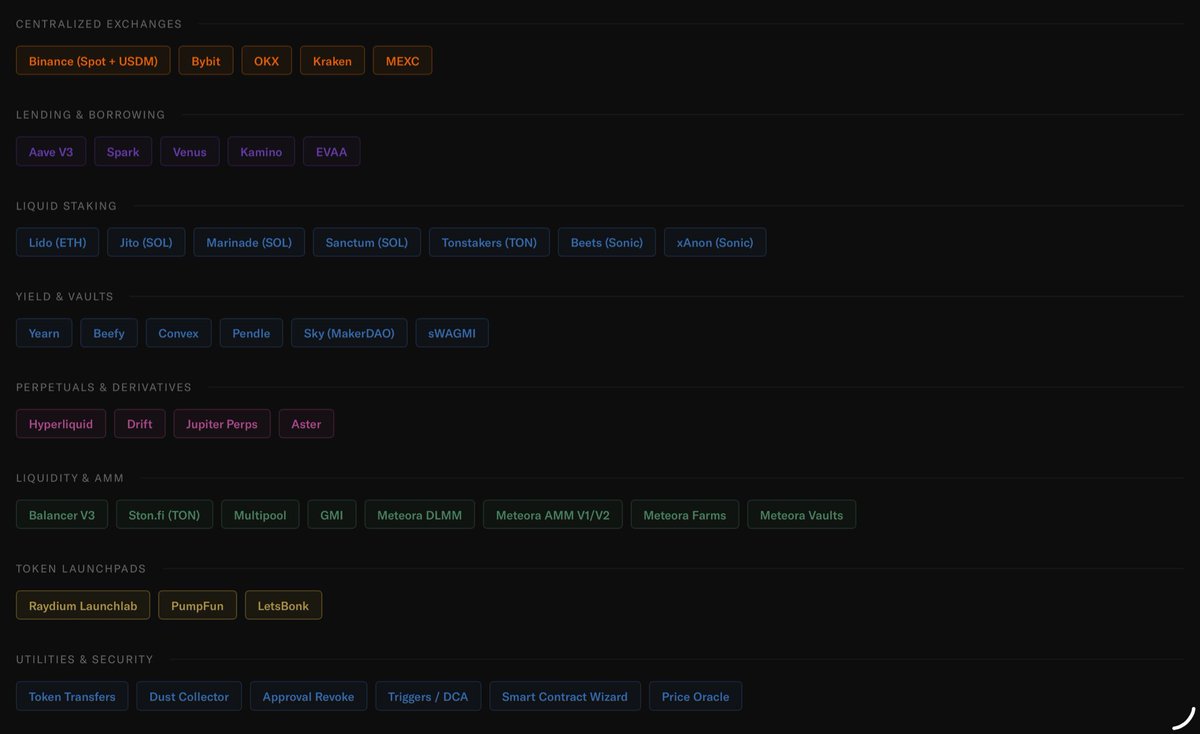Click the Utilities & Security heading
The width and height of the screenshot is (1200, 734).
(x=85, y=660)
